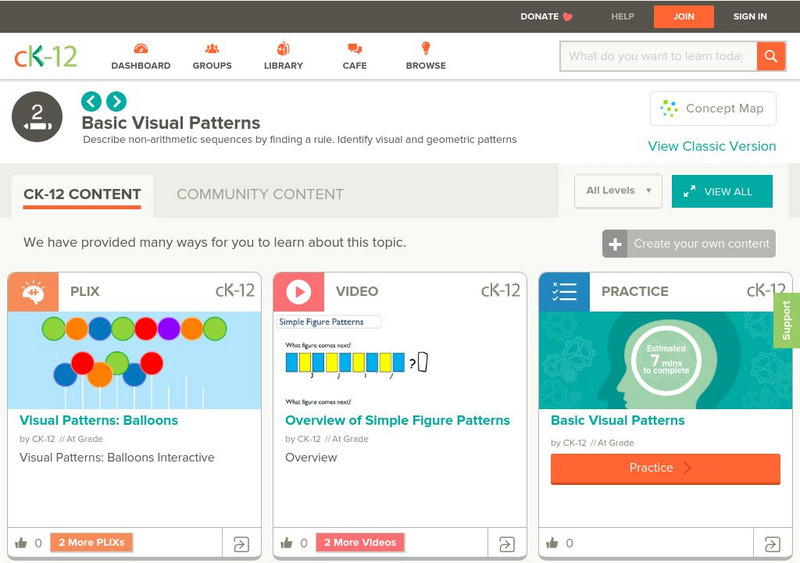Click the Simple Figure Patterns video thumbnail

399,360
